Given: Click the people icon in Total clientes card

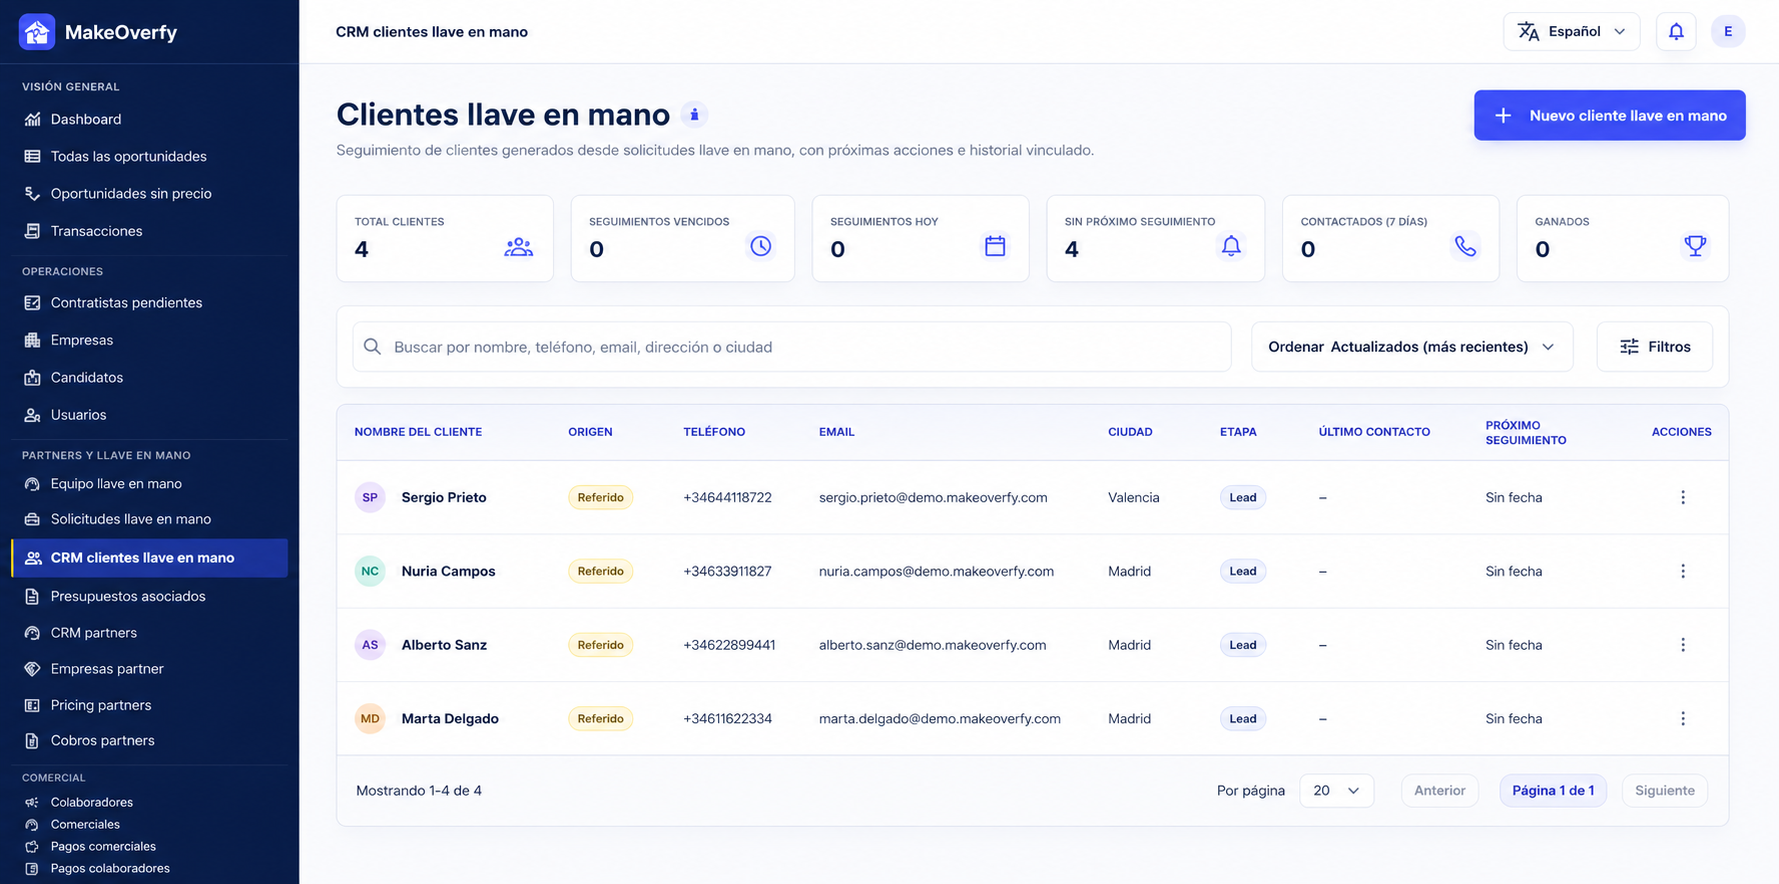Looking at the screenshot, I should (x=518, y=247).
